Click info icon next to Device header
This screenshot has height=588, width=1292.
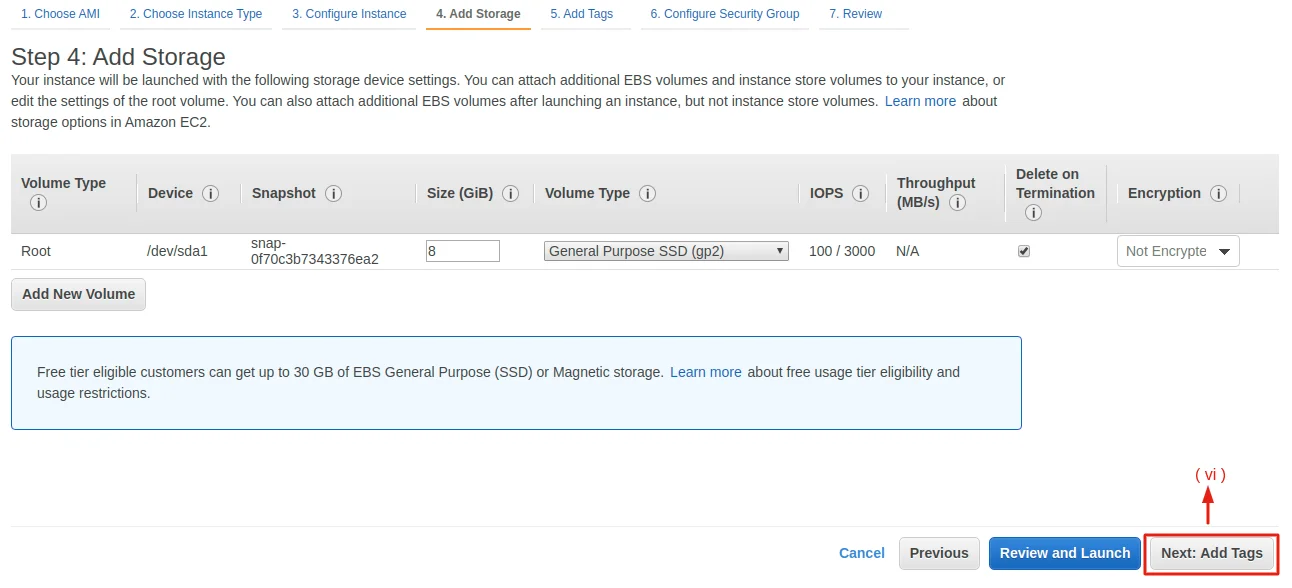point(210,194)
